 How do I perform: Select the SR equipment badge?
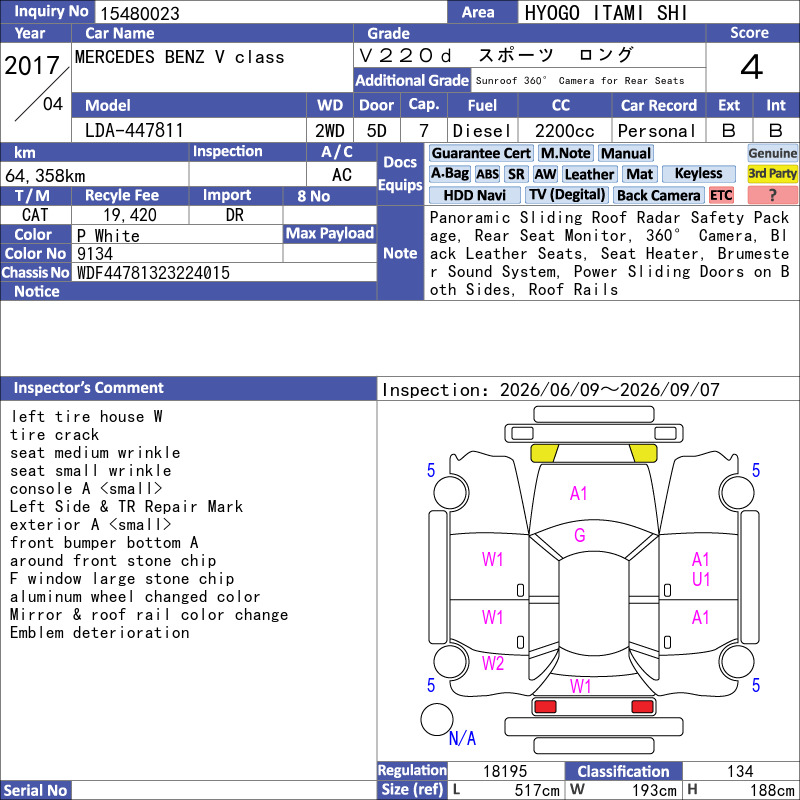click(x=516, y=174)
